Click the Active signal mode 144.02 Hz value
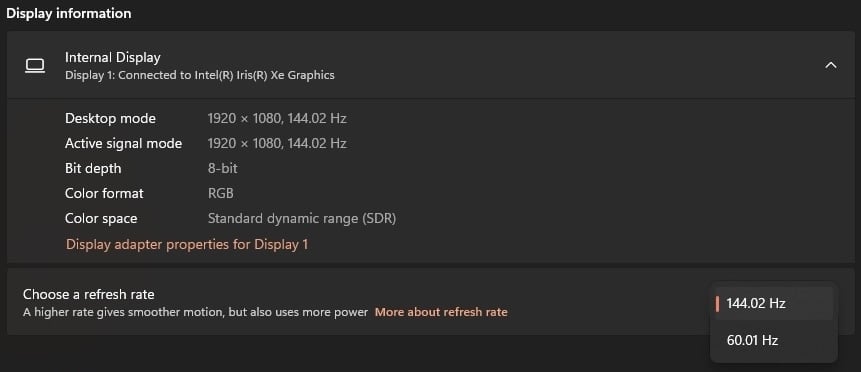861x372 pixels. [317, 143]
